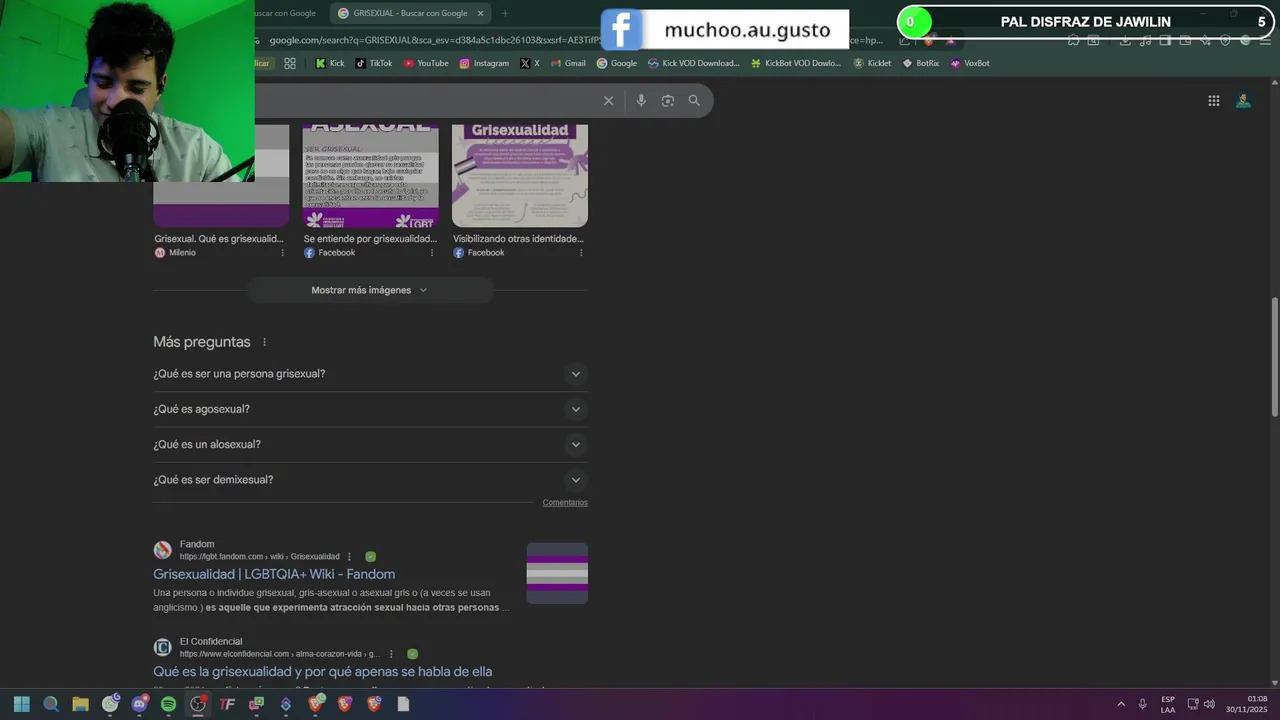Open "Visibilizando otras identidades" image result
The height and width of the screenshot is (720, 1280).
click(x=518, y=239)
